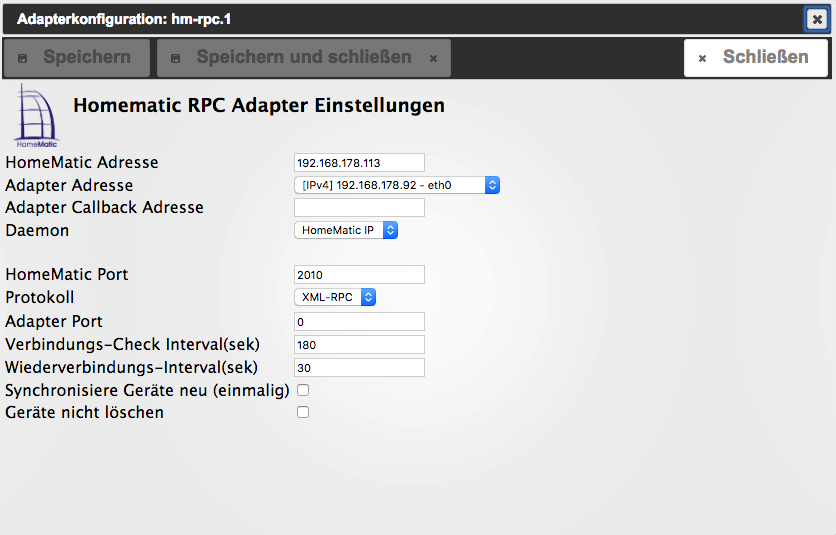The width and height of the screenshot is (836, 535).
Task: Edit the Verbindungs-Check Interval field
Action: 359,344
